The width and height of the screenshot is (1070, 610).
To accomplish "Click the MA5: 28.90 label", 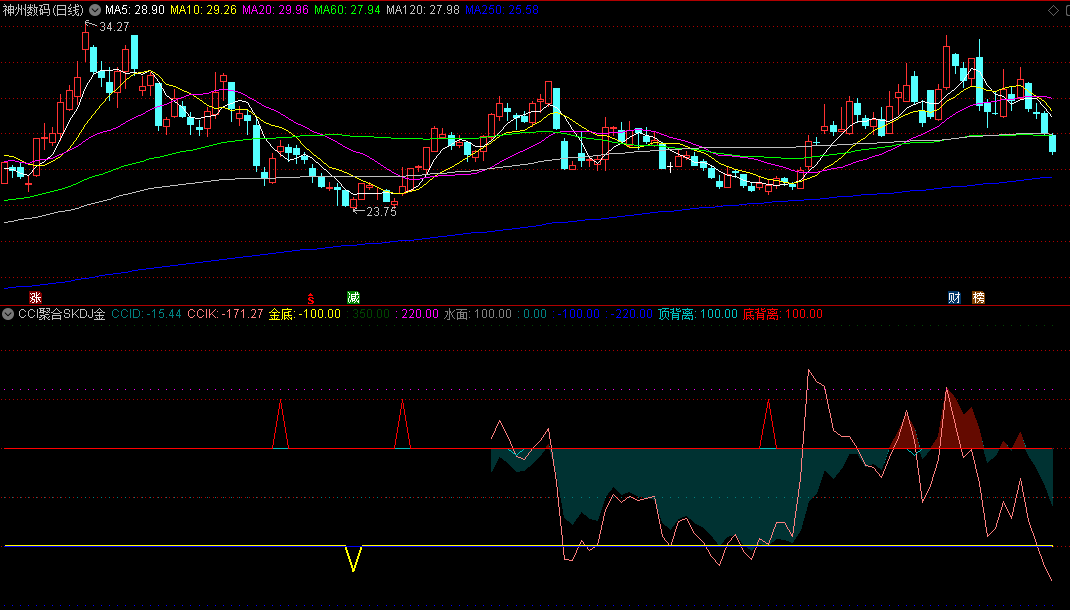I will [135, 10].
